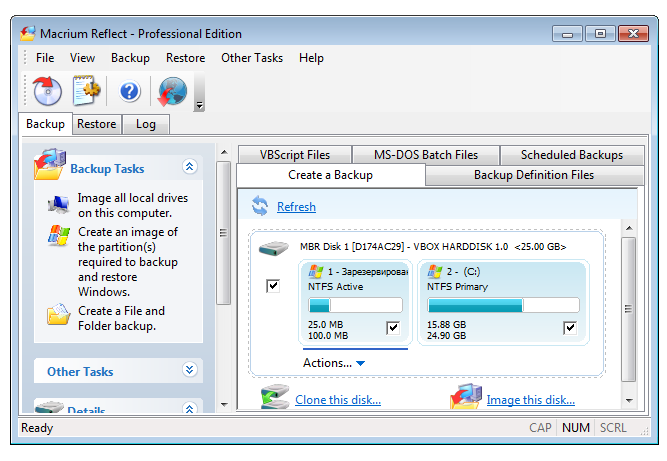Click the restore image disc toolbar icon
This screenshot has height=461, width=667.
point(47,91)
